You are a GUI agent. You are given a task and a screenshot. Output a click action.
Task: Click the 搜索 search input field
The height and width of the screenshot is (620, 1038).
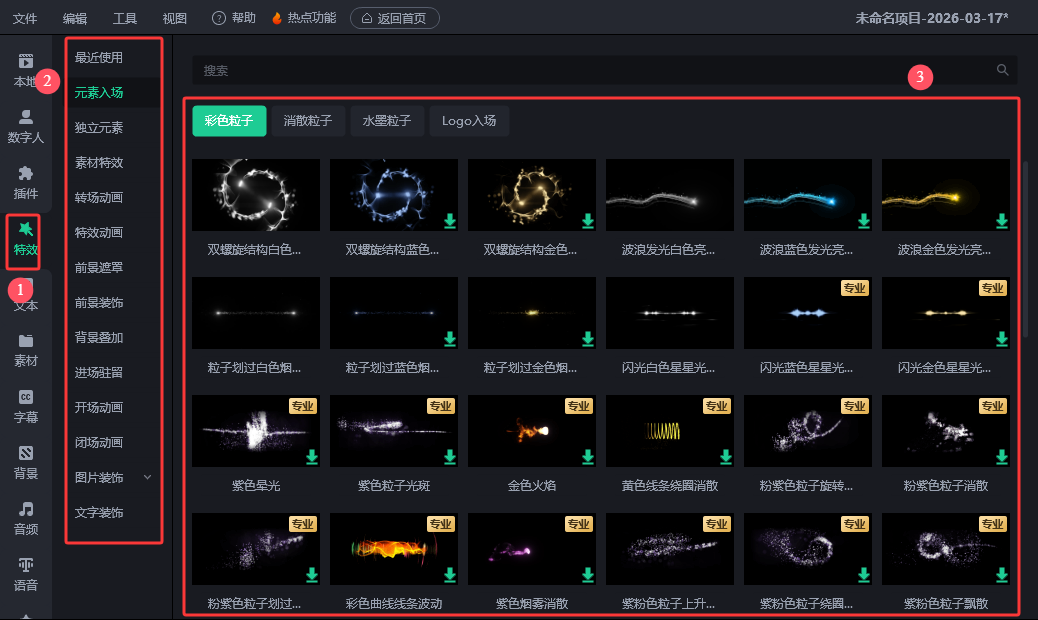[x=590, y=70]
